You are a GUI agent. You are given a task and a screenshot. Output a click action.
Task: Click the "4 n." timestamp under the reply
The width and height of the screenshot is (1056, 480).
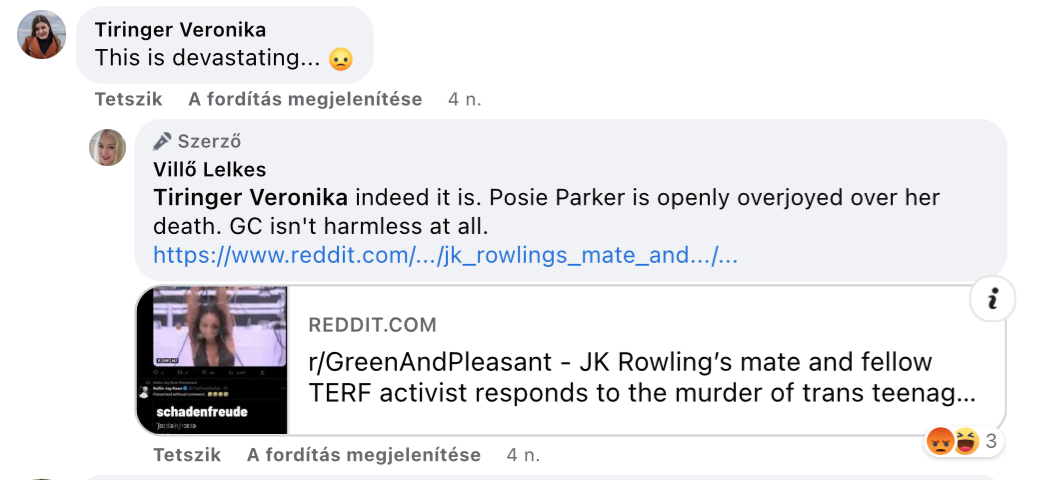[523, 455]
